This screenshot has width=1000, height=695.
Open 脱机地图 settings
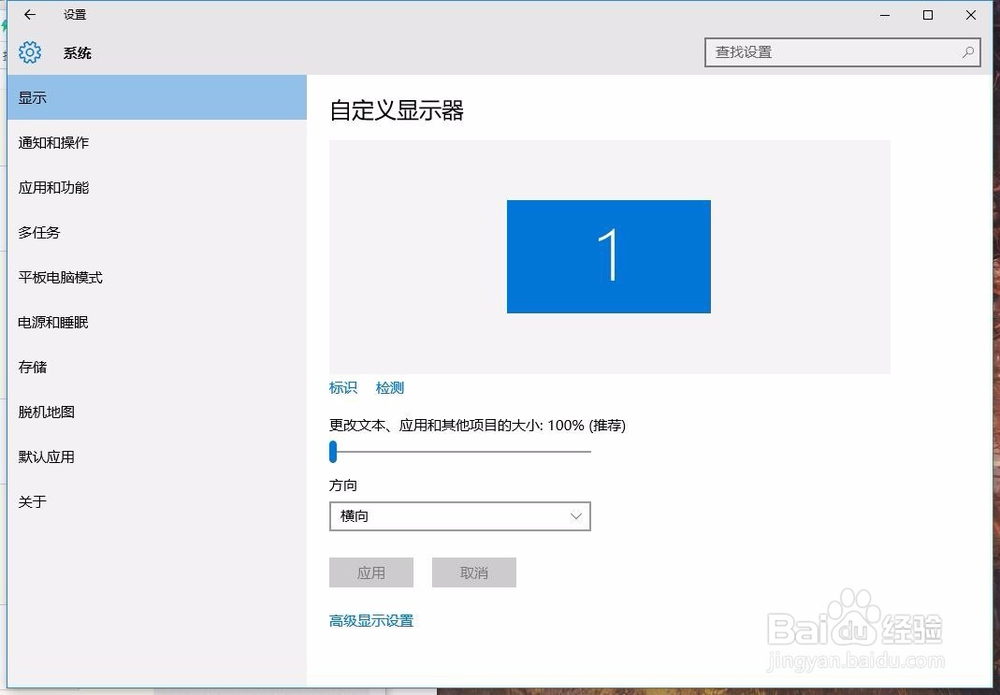(157, 412)
